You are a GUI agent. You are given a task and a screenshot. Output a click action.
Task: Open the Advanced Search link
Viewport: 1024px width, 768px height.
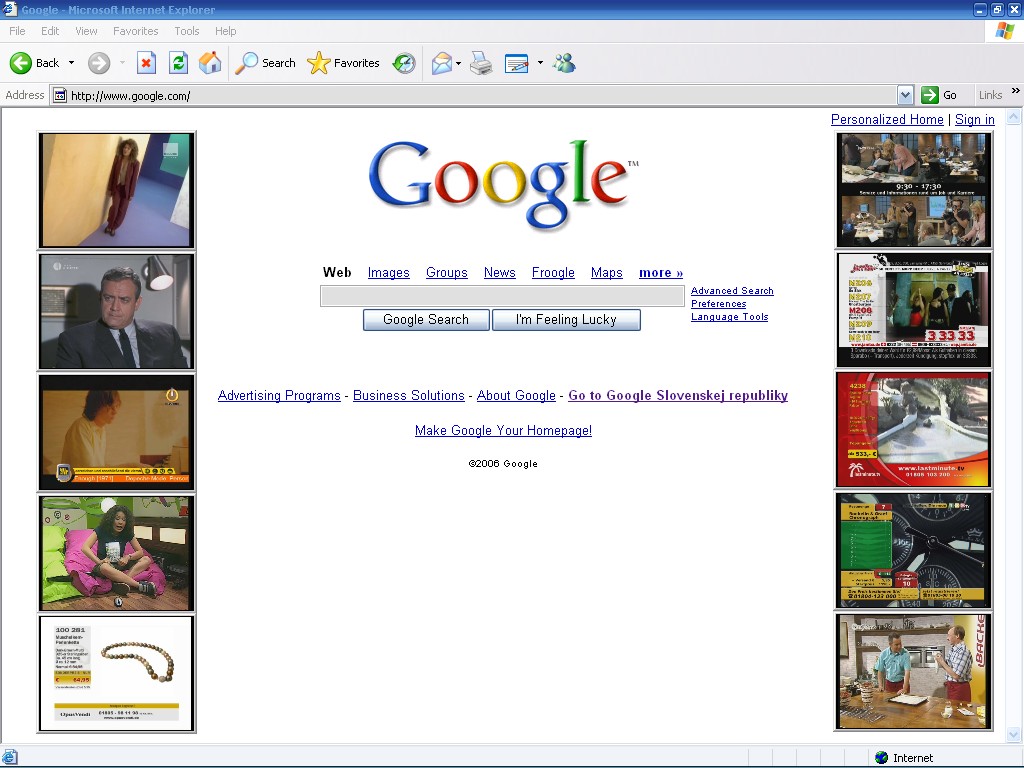[732, 291]
